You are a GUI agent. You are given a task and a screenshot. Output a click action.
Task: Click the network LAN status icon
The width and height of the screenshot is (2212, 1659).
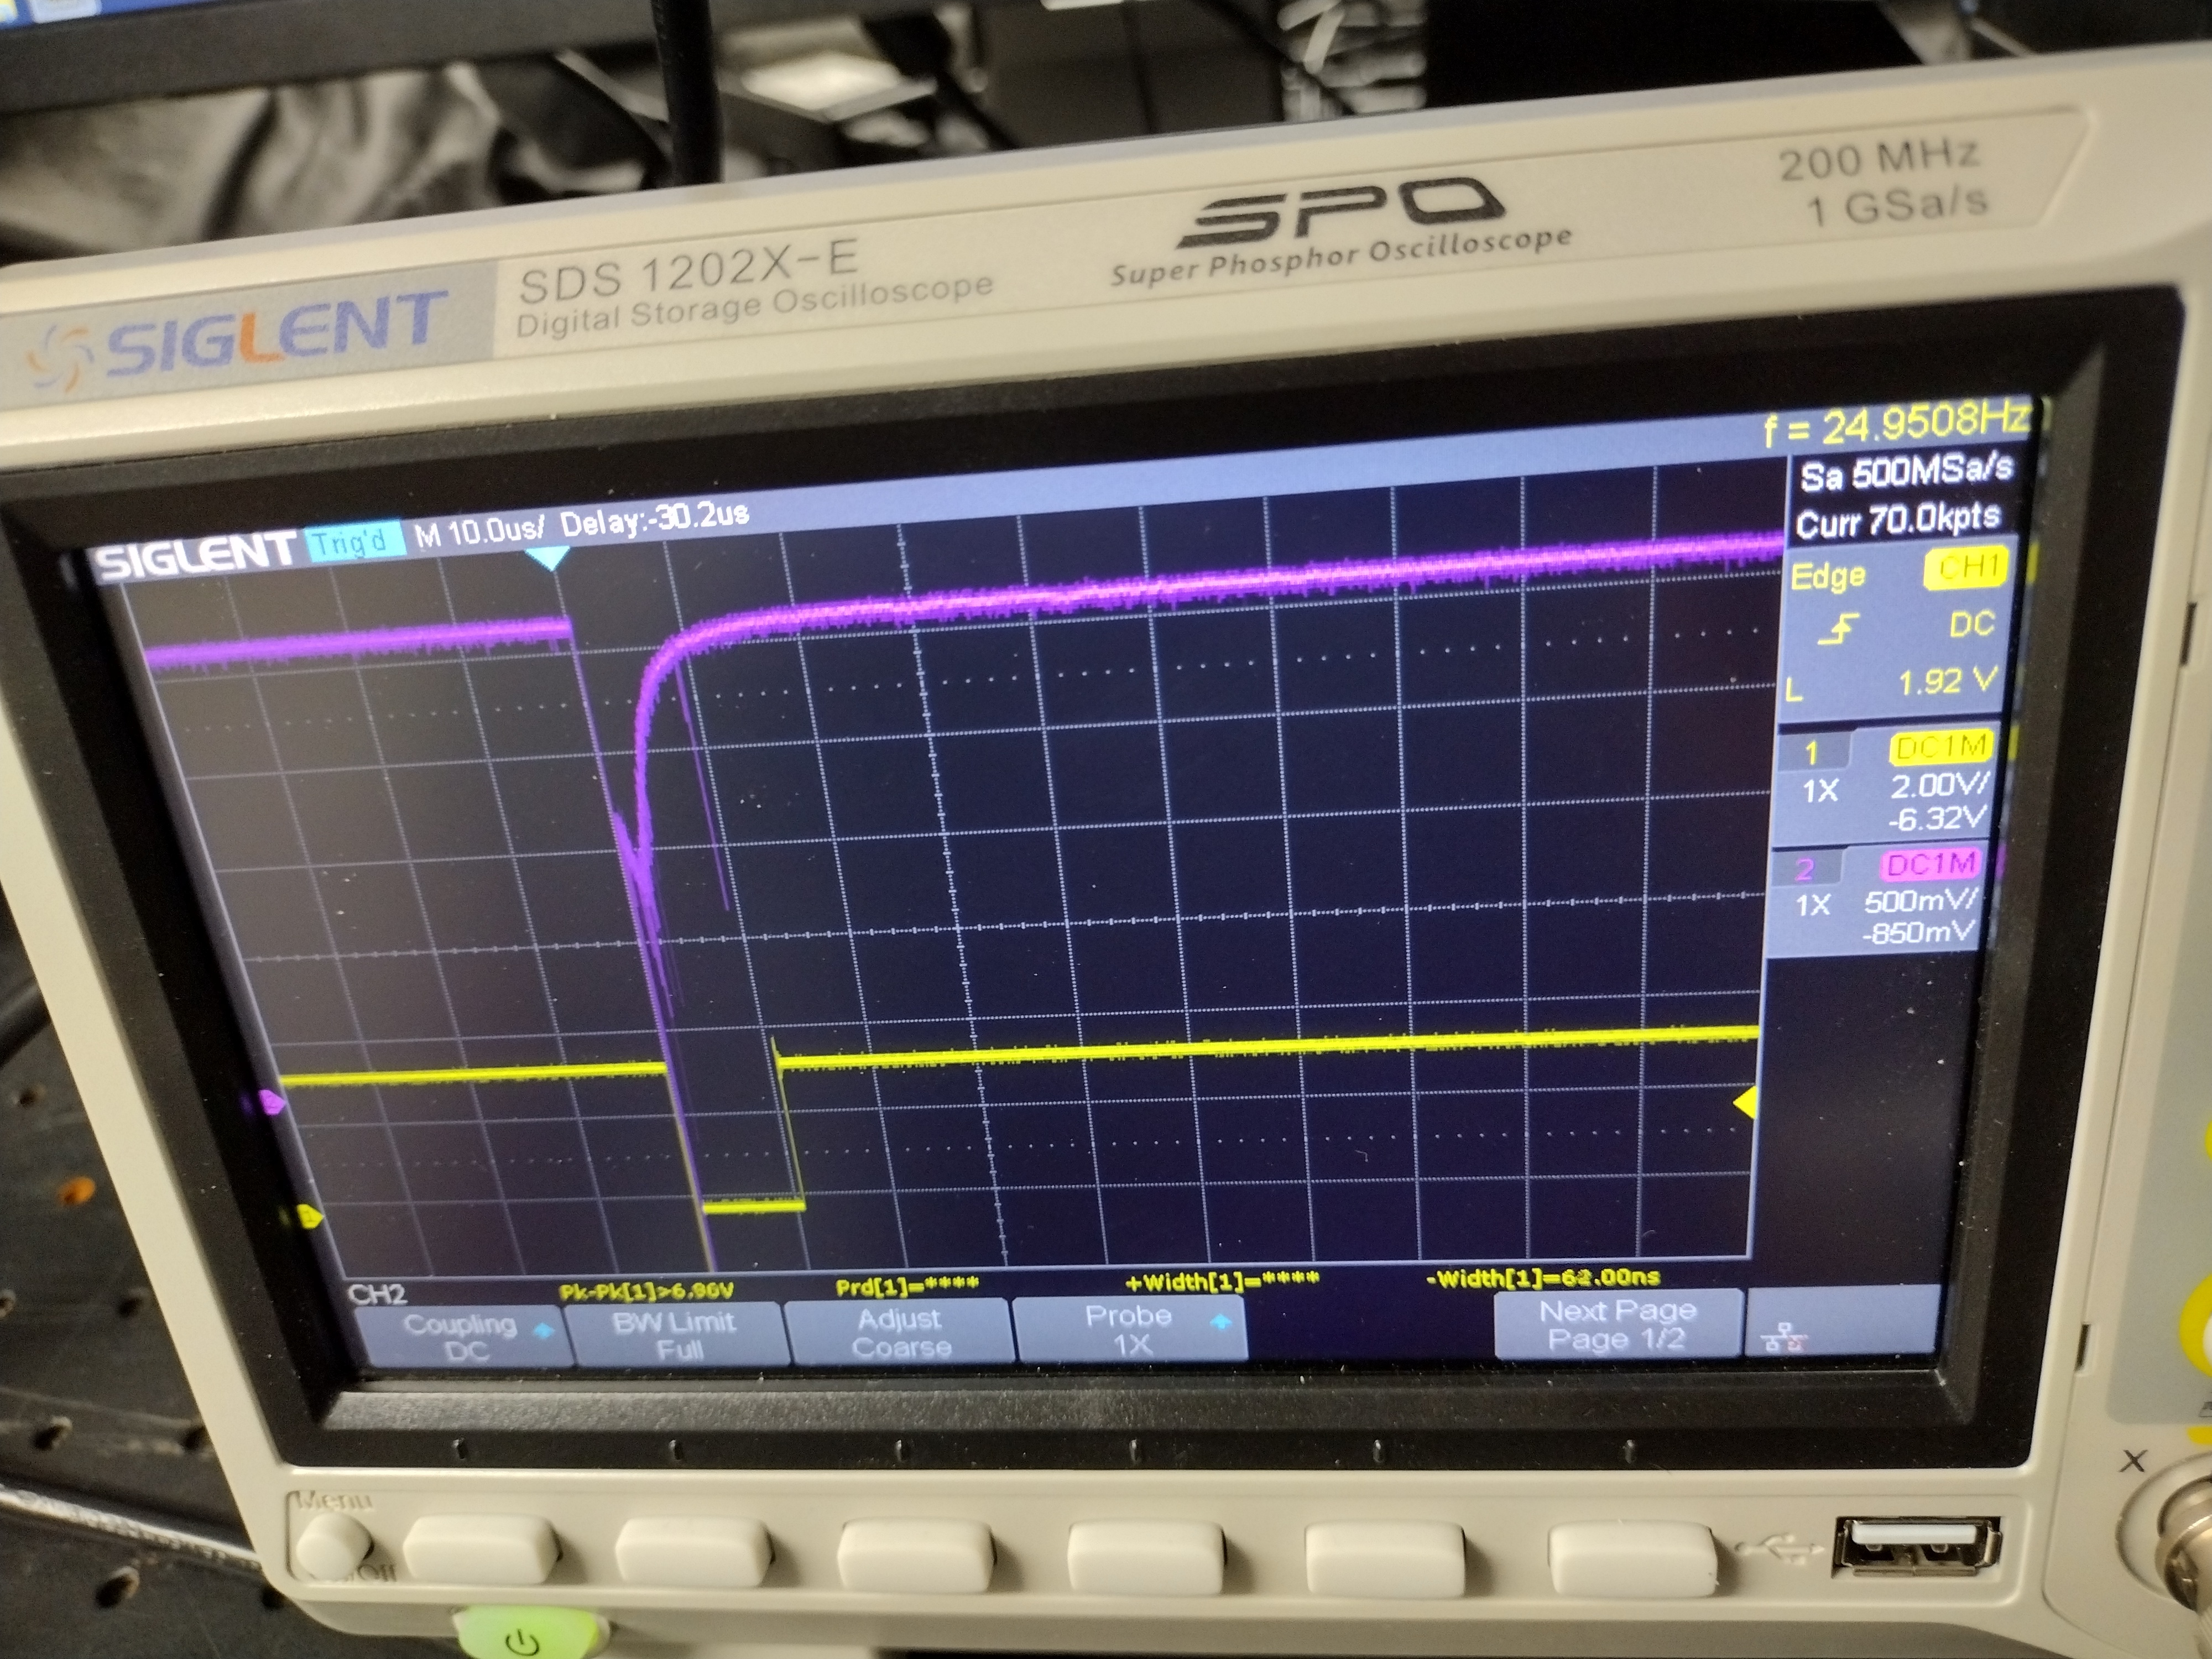coord(1786,1337)
